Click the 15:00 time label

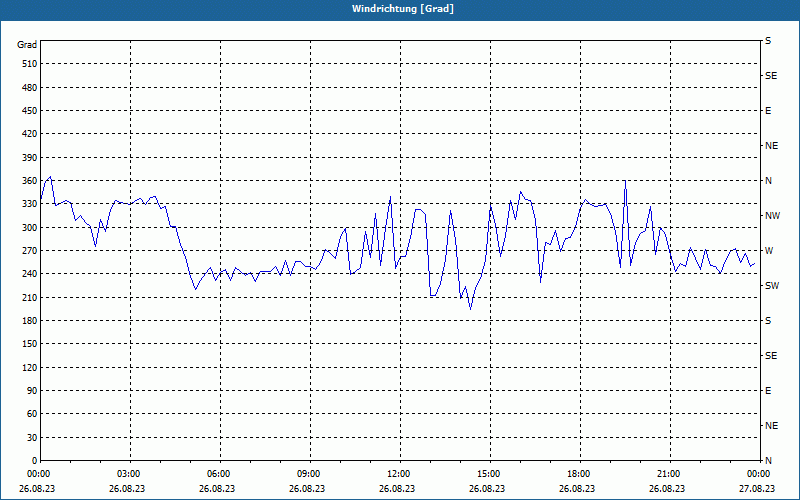point(487,474)
